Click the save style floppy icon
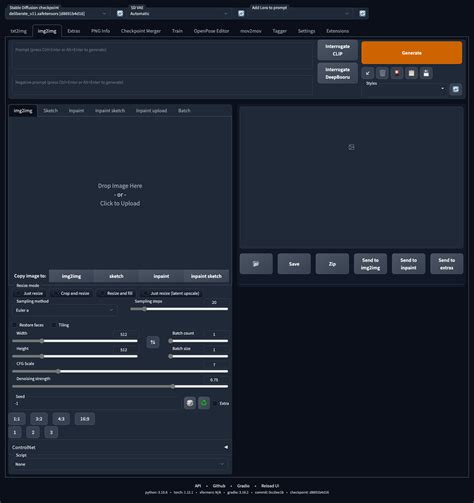This screenshot has height=503, width=474. click(426, 73)
